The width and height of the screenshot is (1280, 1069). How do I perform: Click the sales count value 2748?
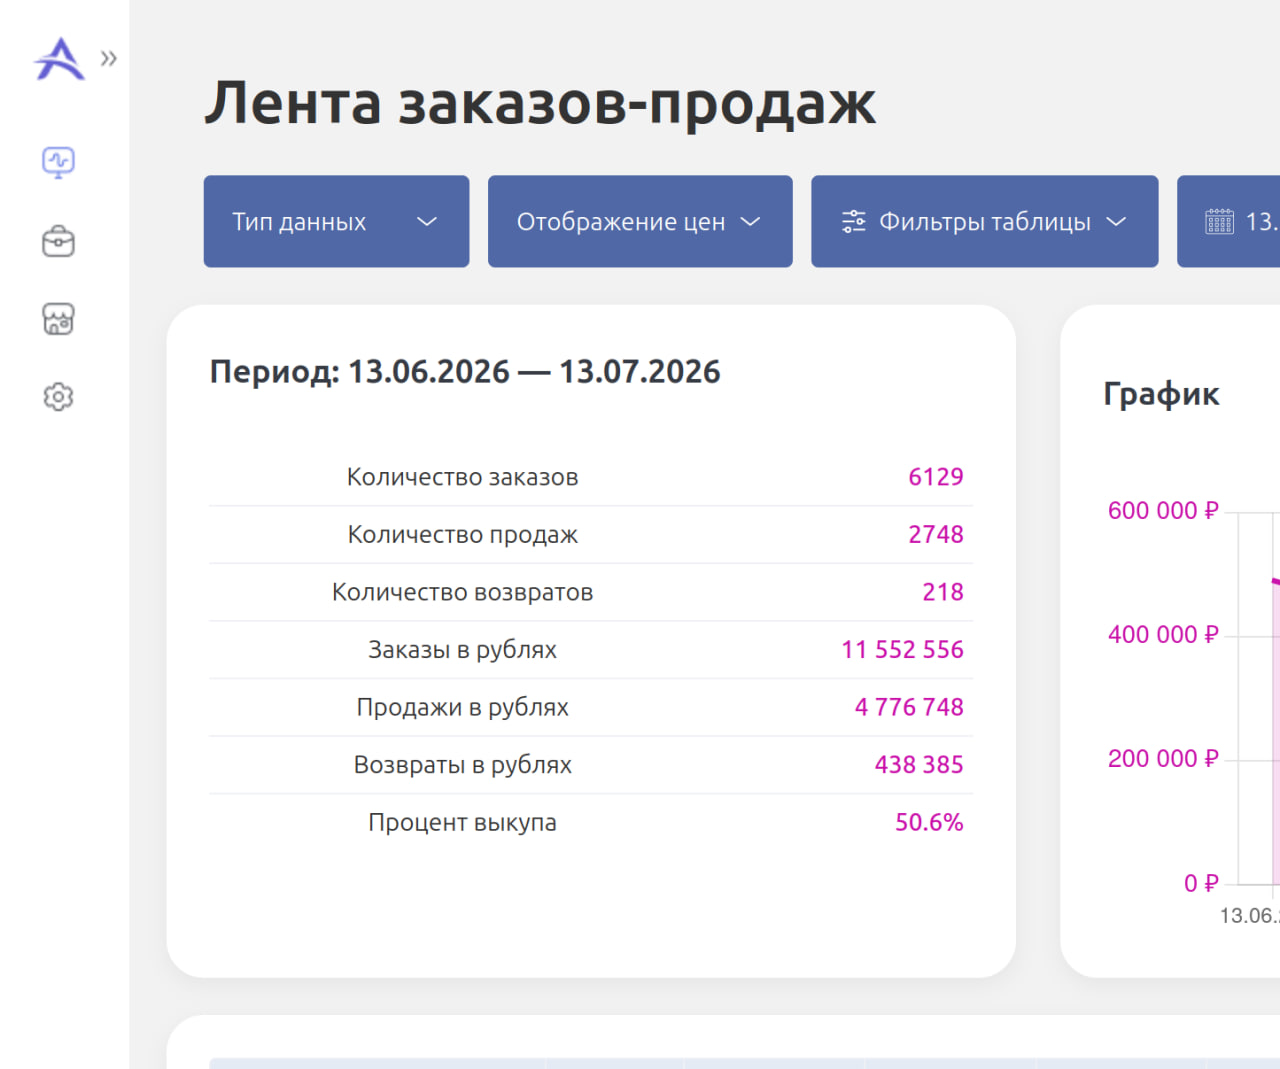click(936, 535)
